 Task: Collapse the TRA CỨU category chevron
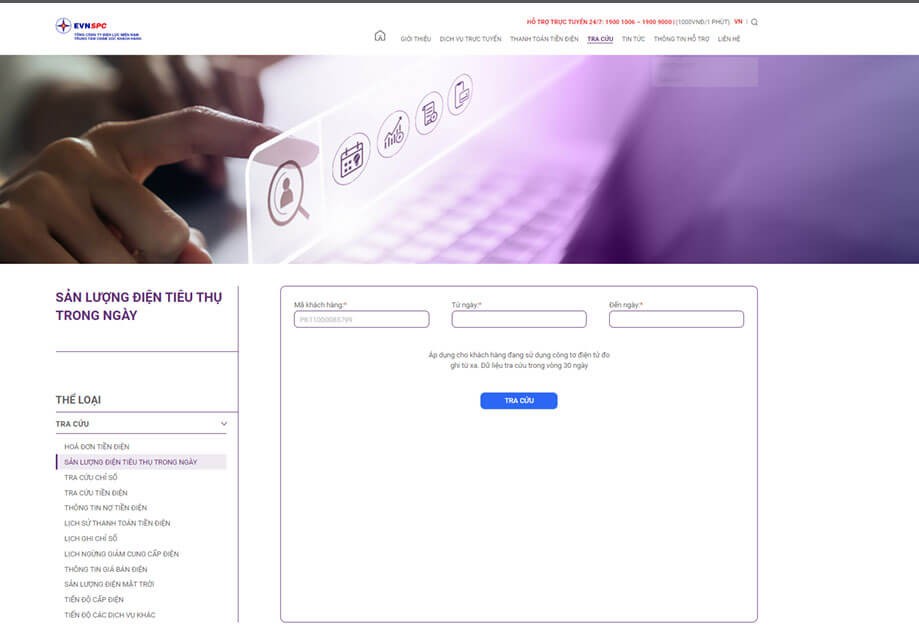[224, 424]
